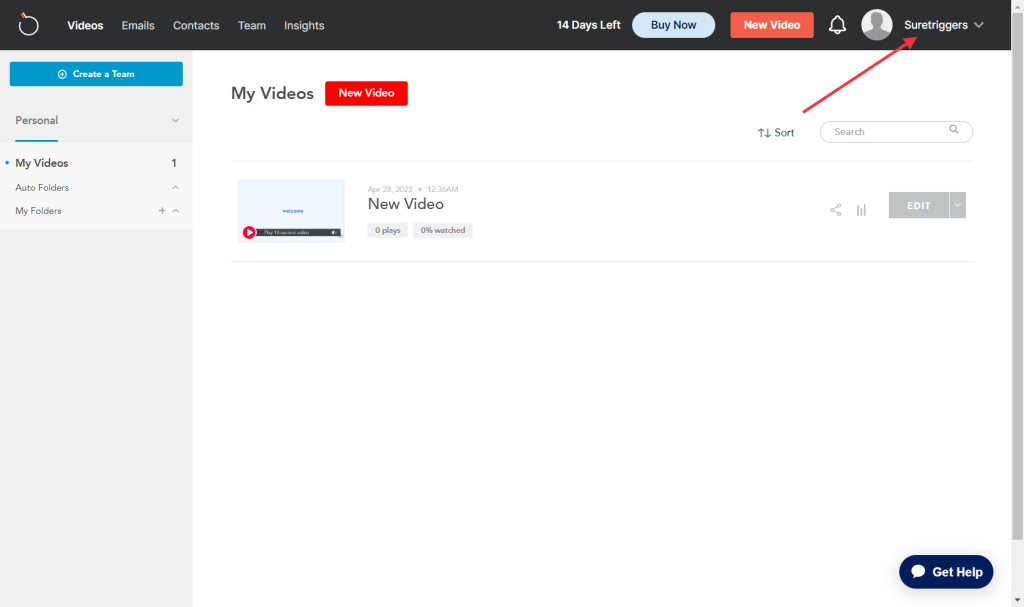Open the notifications bell
Viewport: 1024px width, 607px height.
[837, 25]
